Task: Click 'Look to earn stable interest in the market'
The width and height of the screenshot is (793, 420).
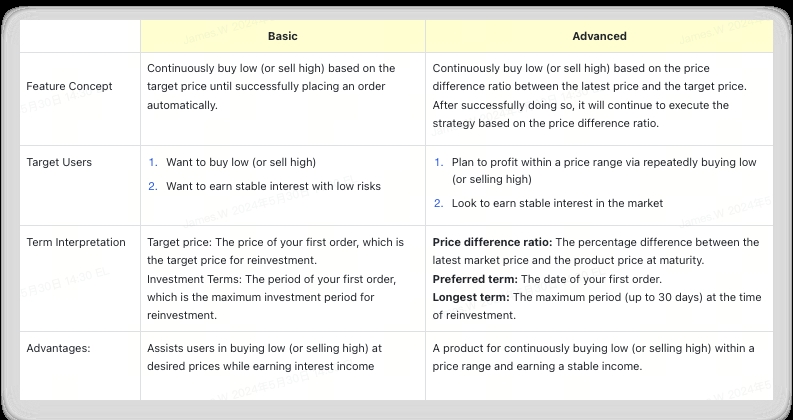Action: click(x=557, y=203)
